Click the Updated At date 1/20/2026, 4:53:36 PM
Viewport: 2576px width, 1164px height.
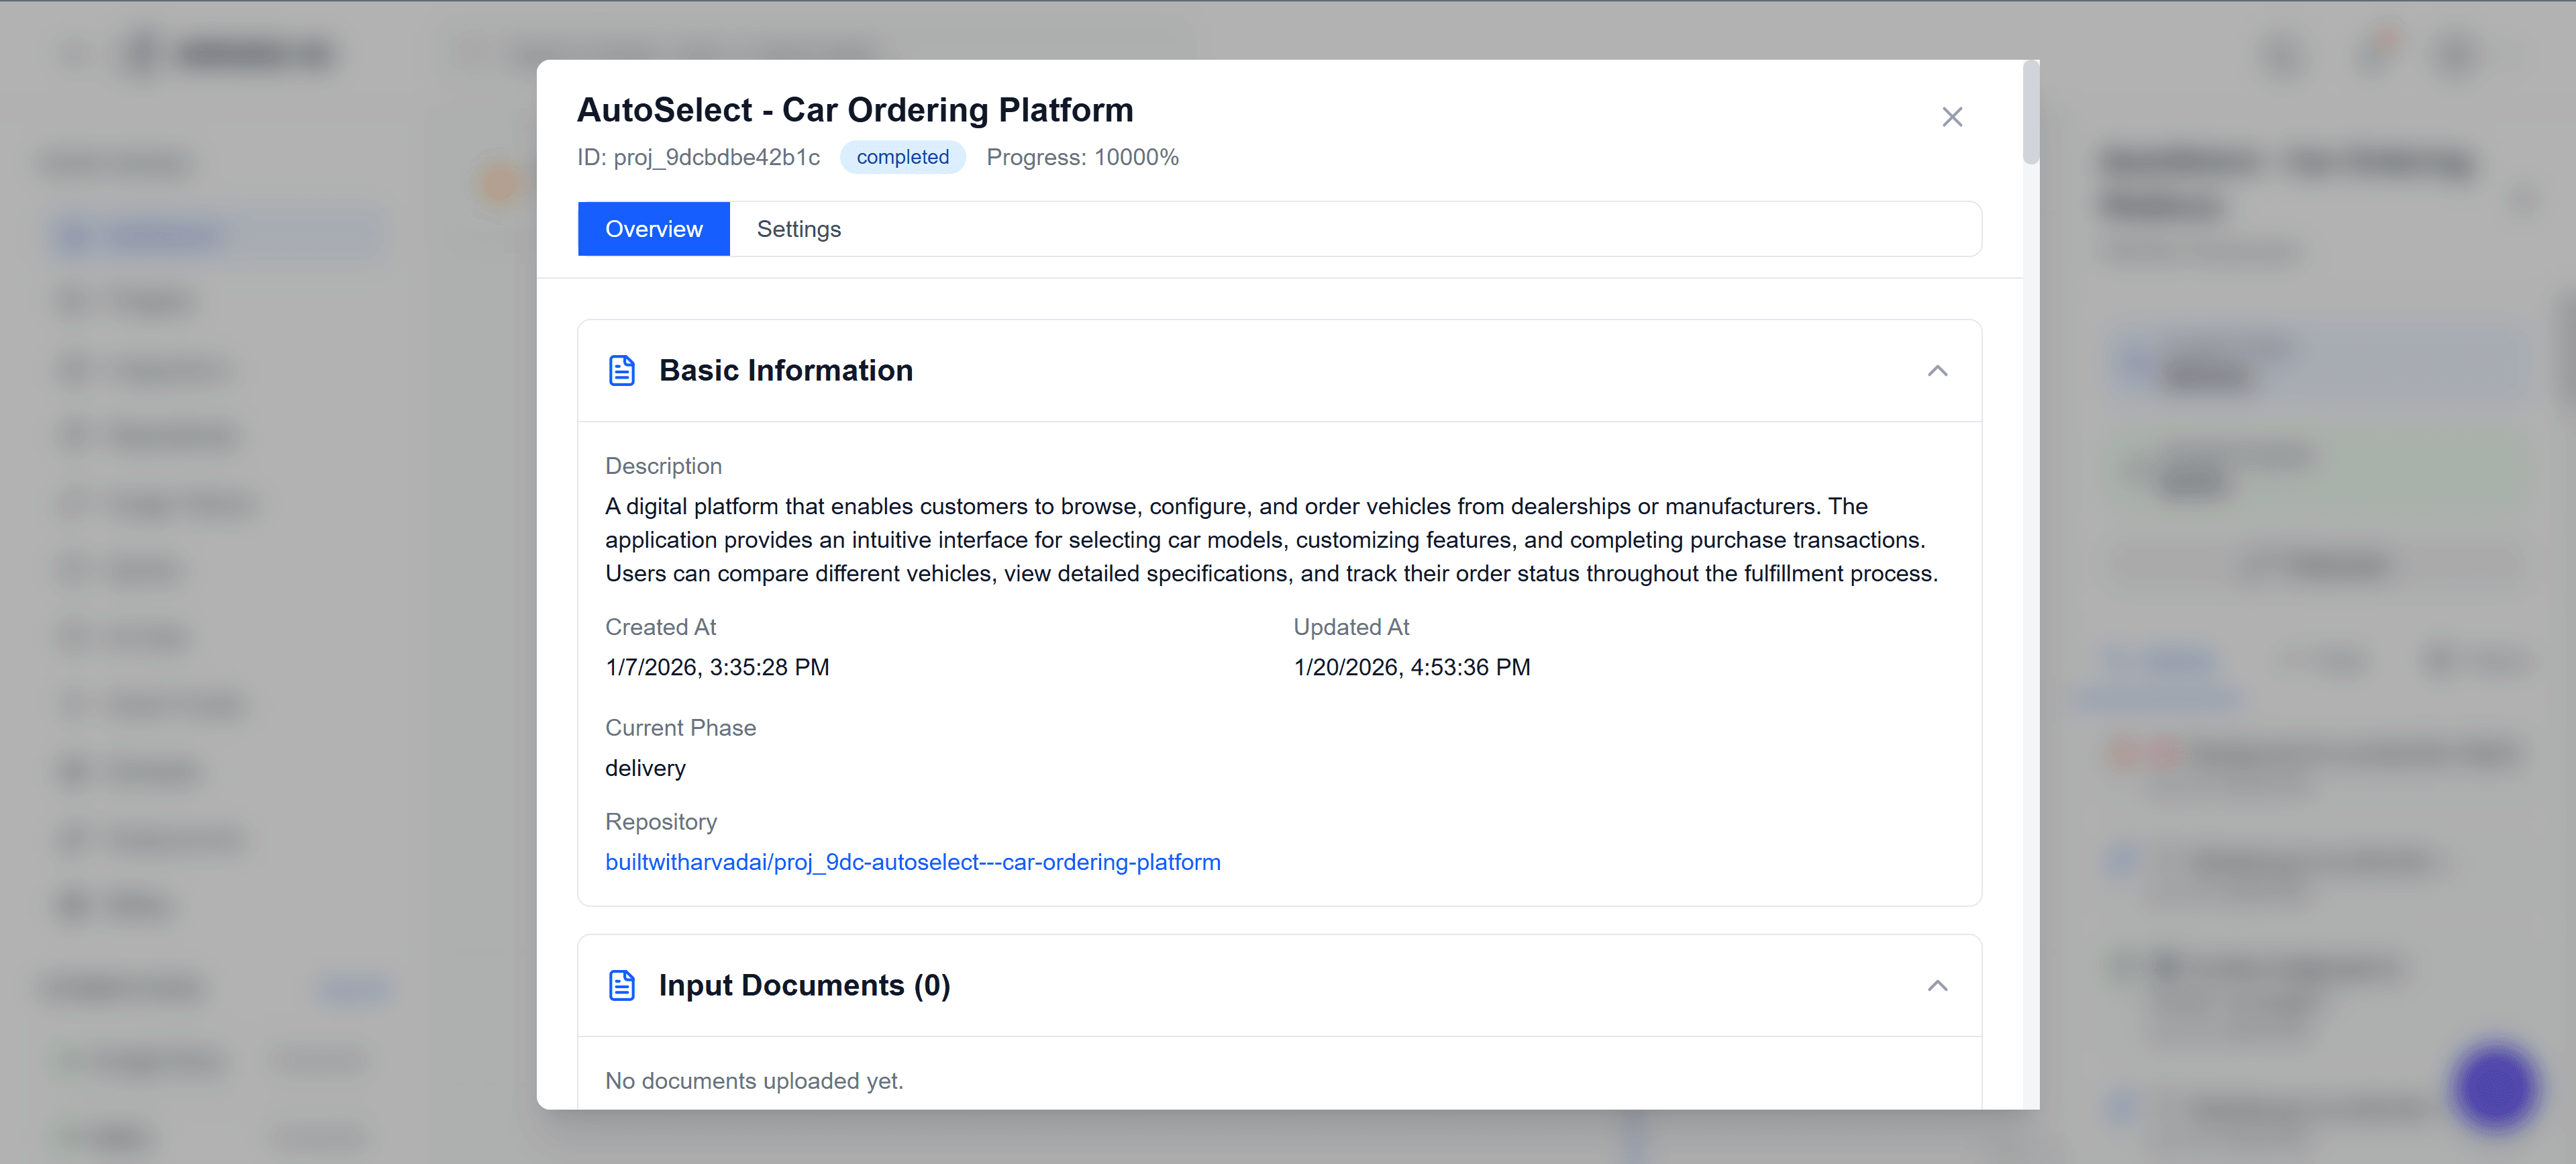(1411, 667)
